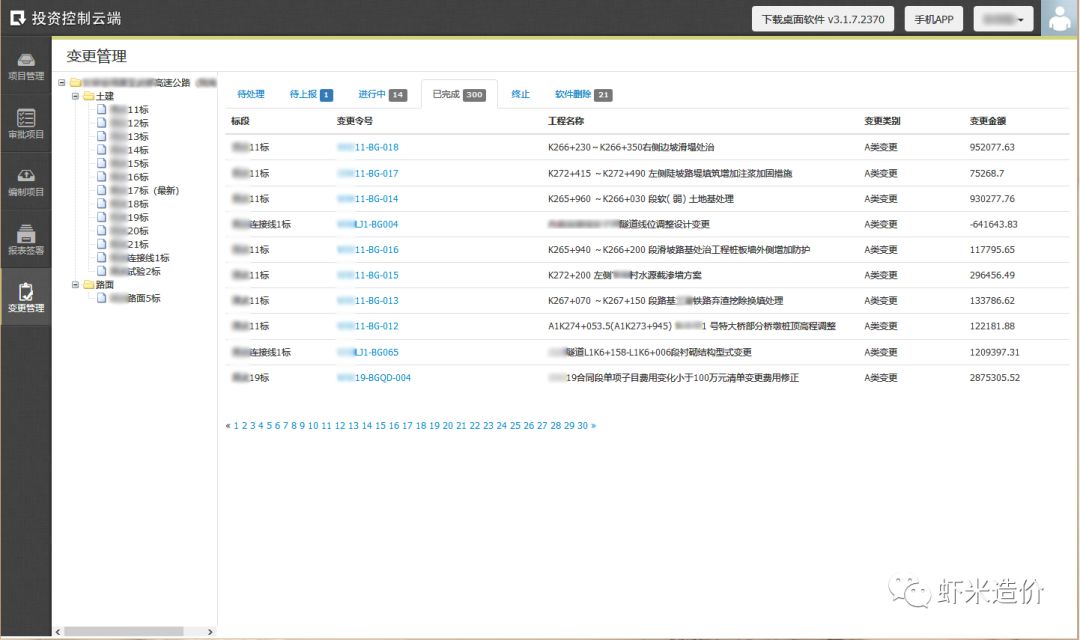Collapse the 土建 tree node
This screenshot has height=640, width=1080.
(75, 96)
